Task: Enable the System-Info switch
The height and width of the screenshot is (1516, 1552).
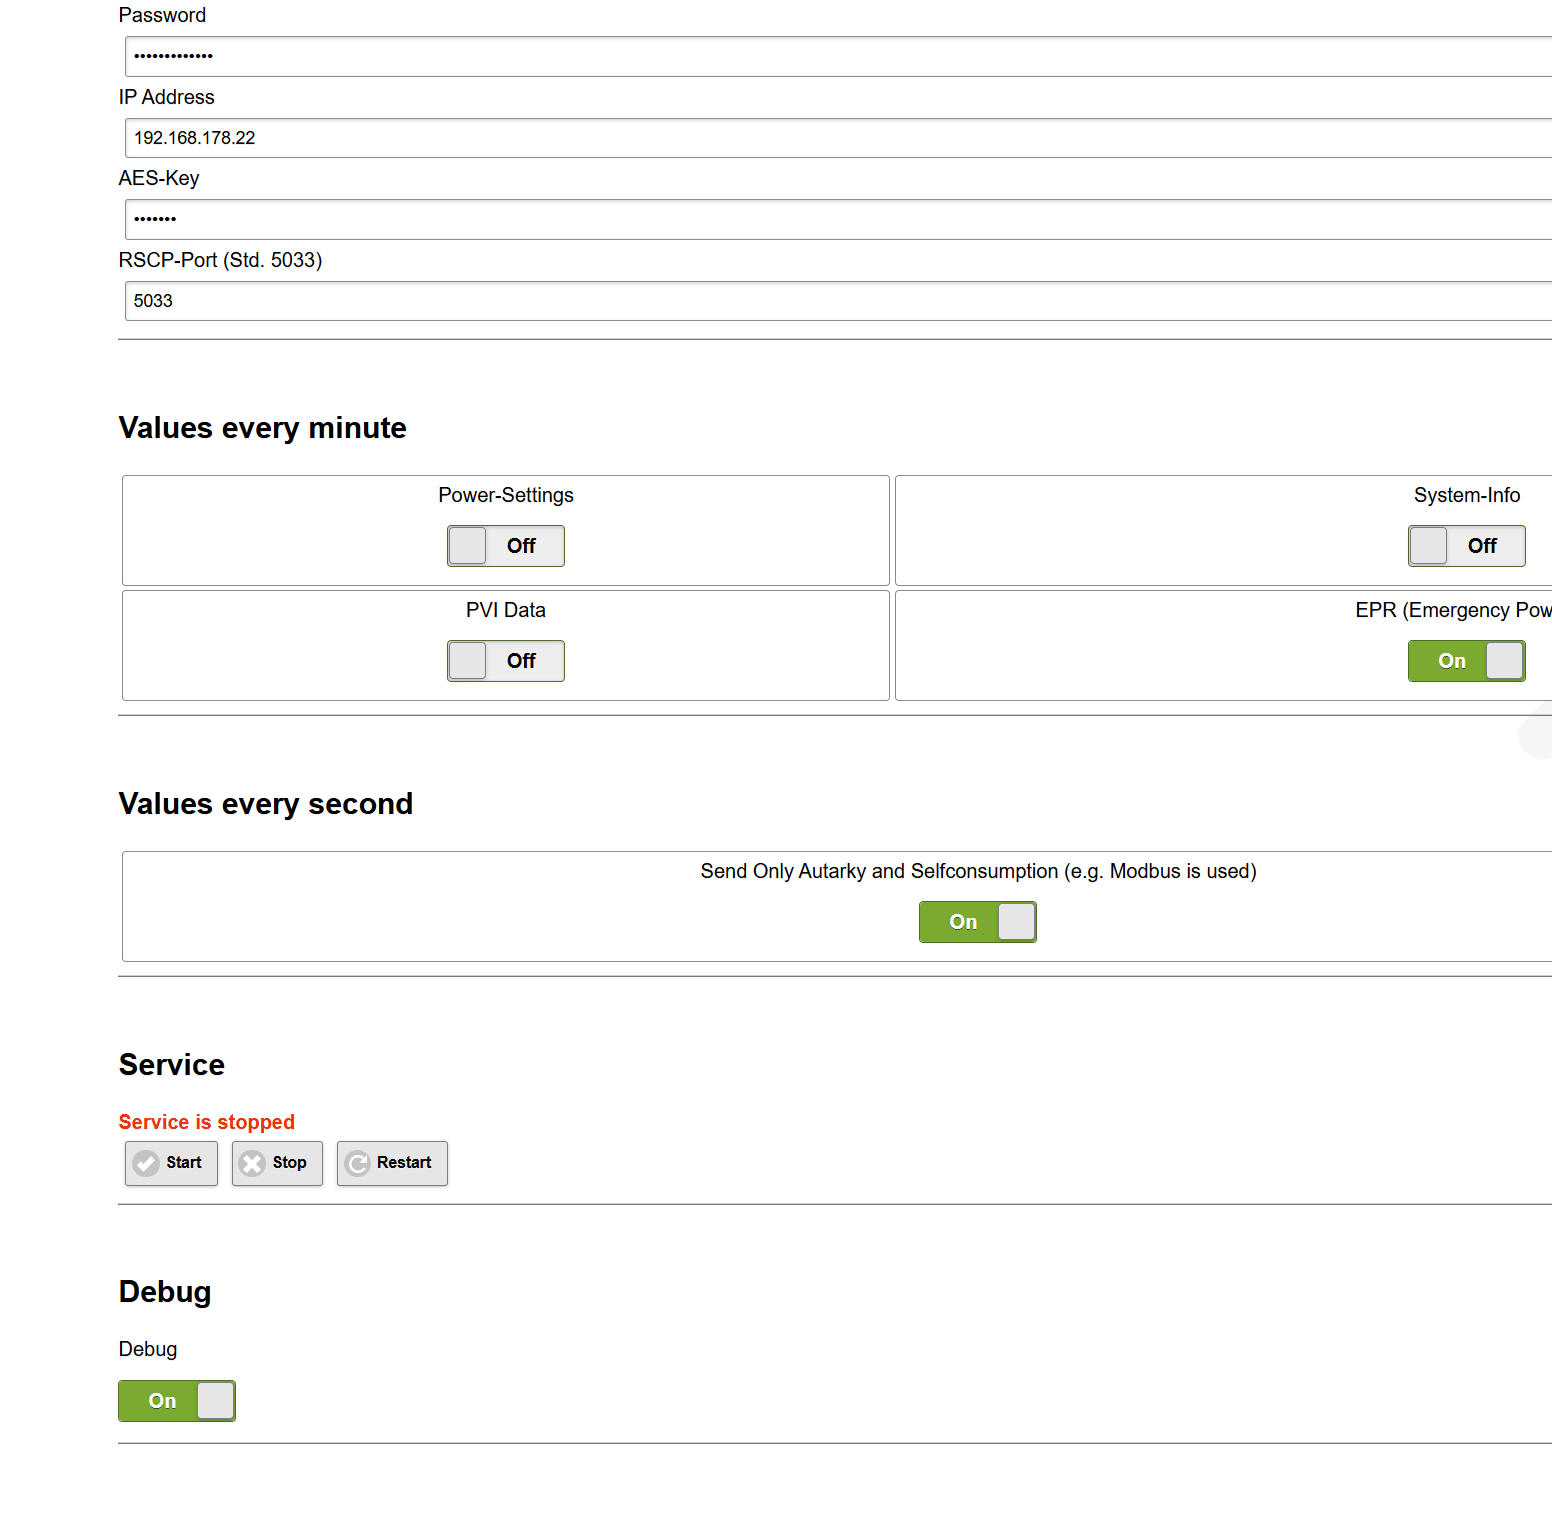Action: coord(1466,546)
